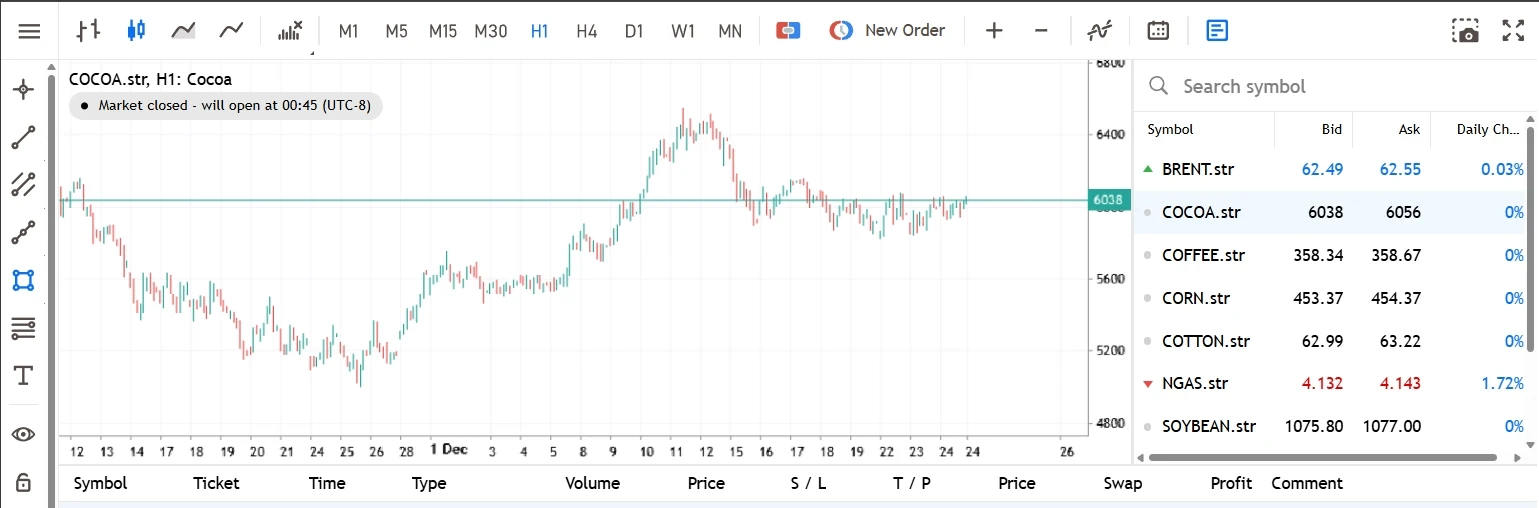Open the economic calendar icon
This screenshot has height=508, width=1539.
(x=1158, y=31)
